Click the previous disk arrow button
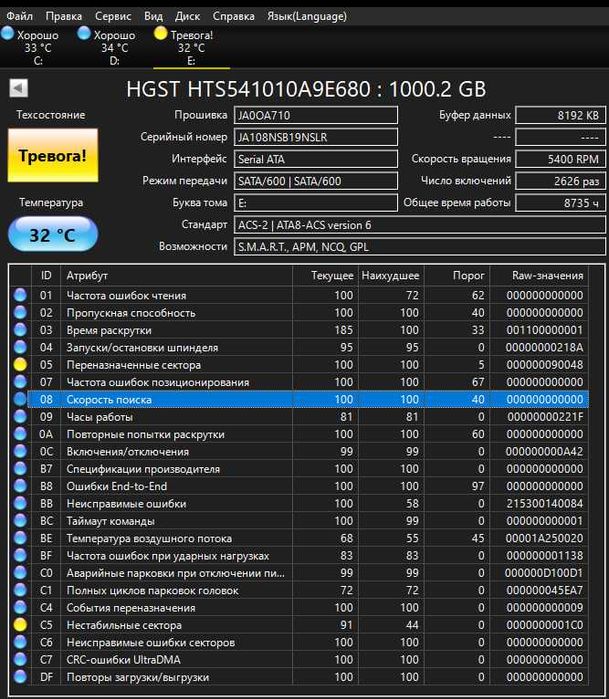Image resolution: width=609 pixels, height=699 pixels. [x=19, y=88]
